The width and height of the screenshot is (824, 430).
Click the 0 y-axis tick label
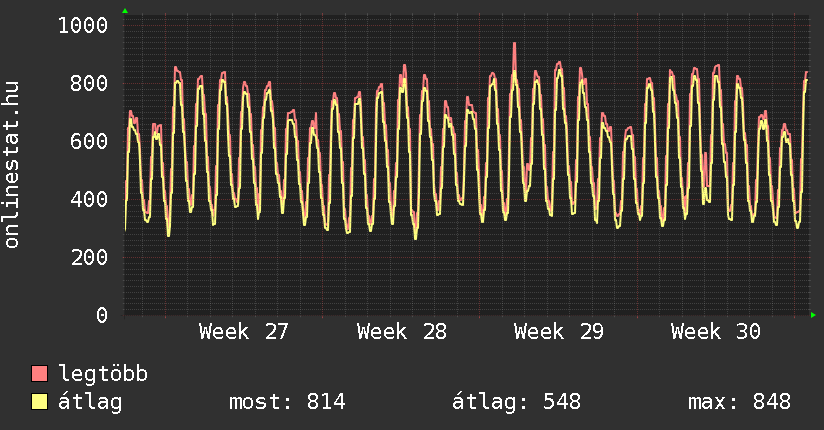click(102, 315)
